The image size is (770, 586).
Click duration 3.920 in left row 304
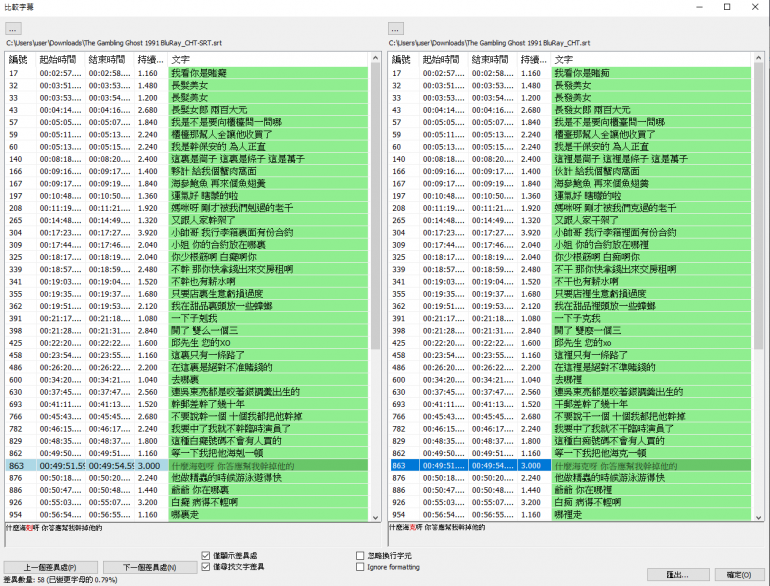pyautogui.click(x=148, y=233)
